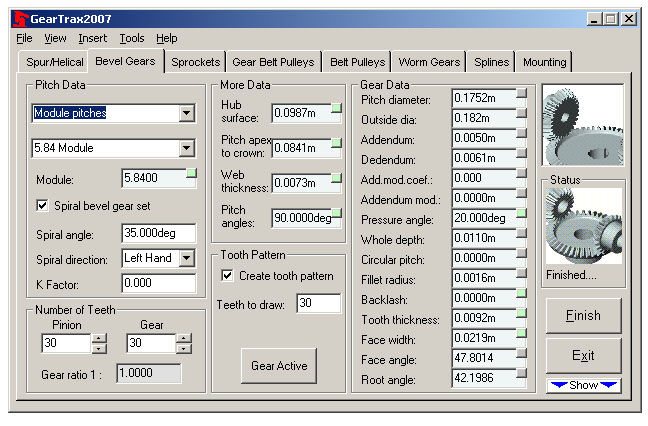Click the gray square next to Circular pitch
The image size is (648, 426).
522,253
